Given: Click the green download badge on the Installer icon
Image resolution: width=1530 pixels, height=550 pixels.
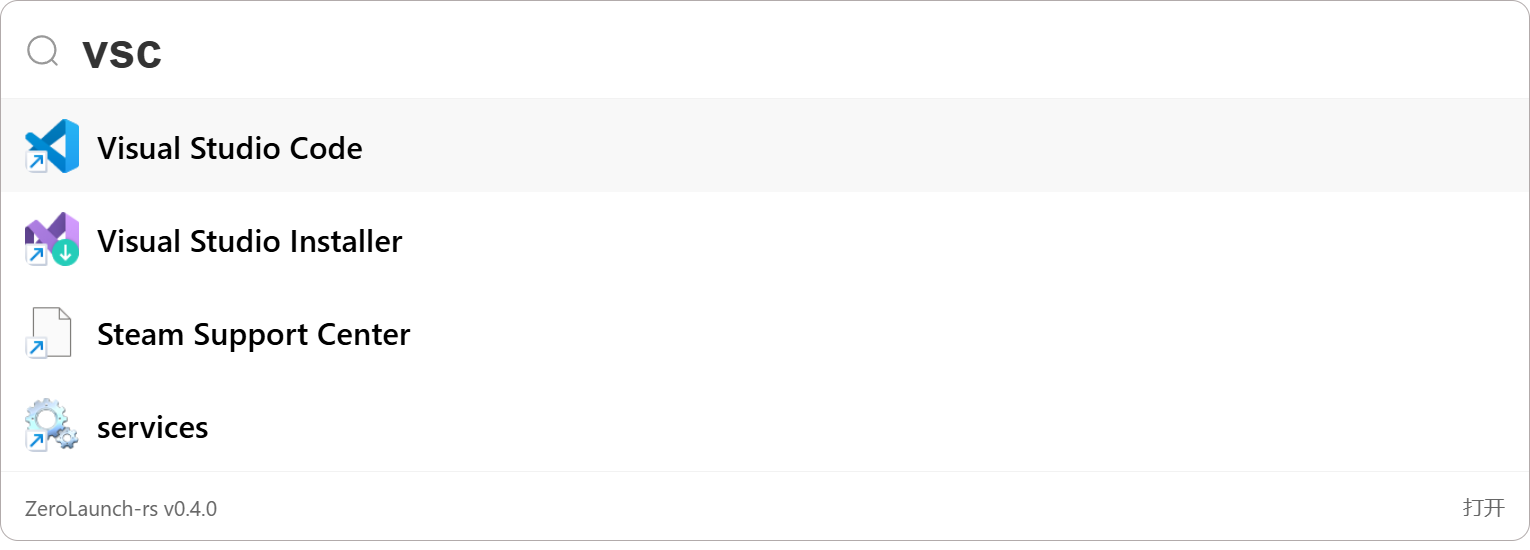Looking at the screenshot, I should (66, 253).
